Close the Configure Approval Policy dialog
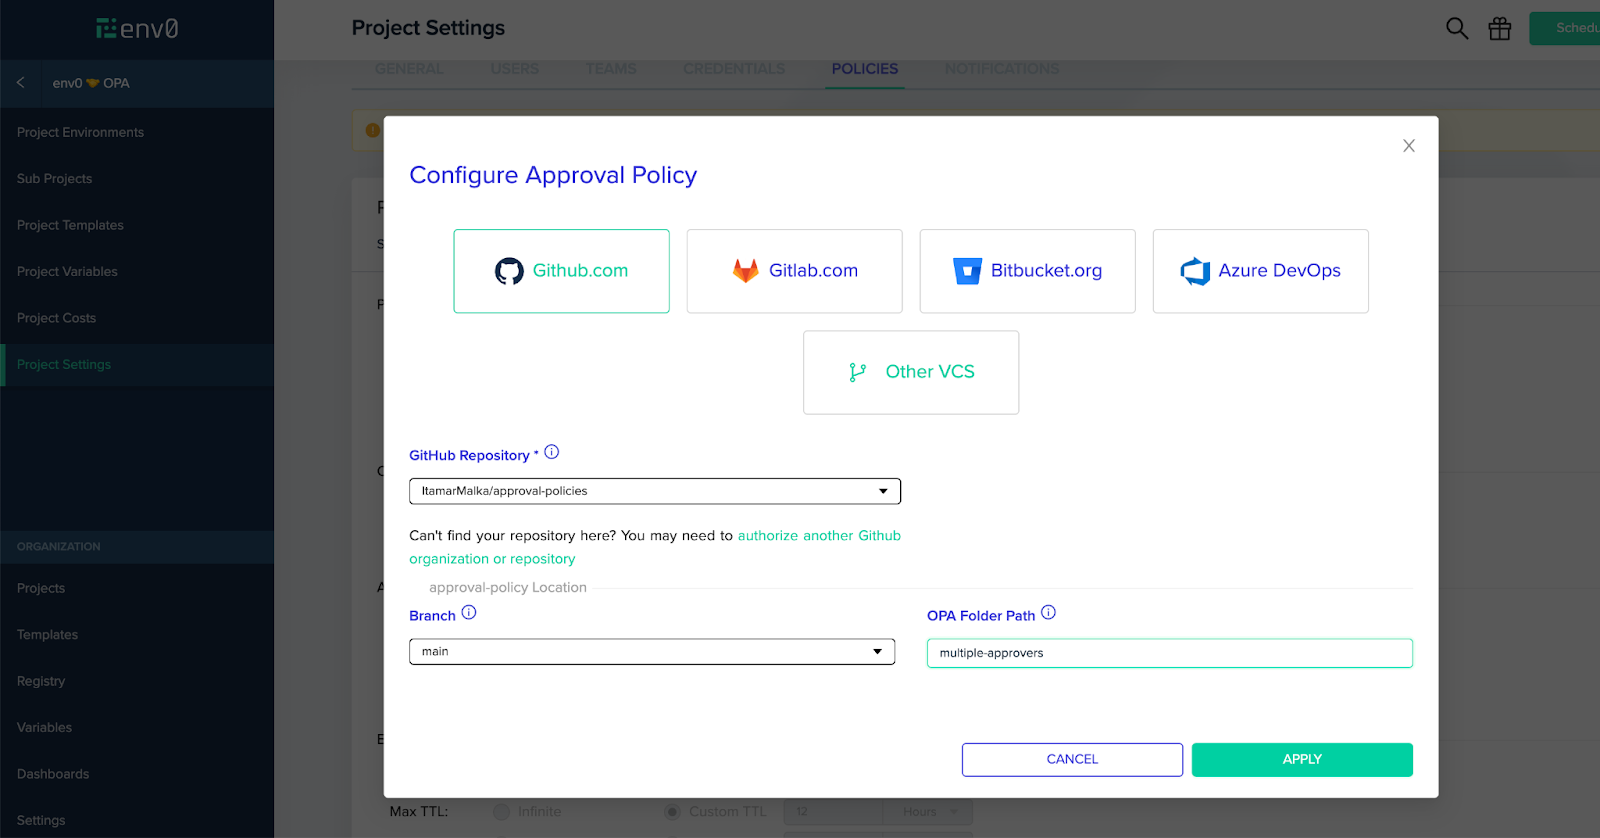Viewport: 1600px width, 838px height. tap(1409, 146)
